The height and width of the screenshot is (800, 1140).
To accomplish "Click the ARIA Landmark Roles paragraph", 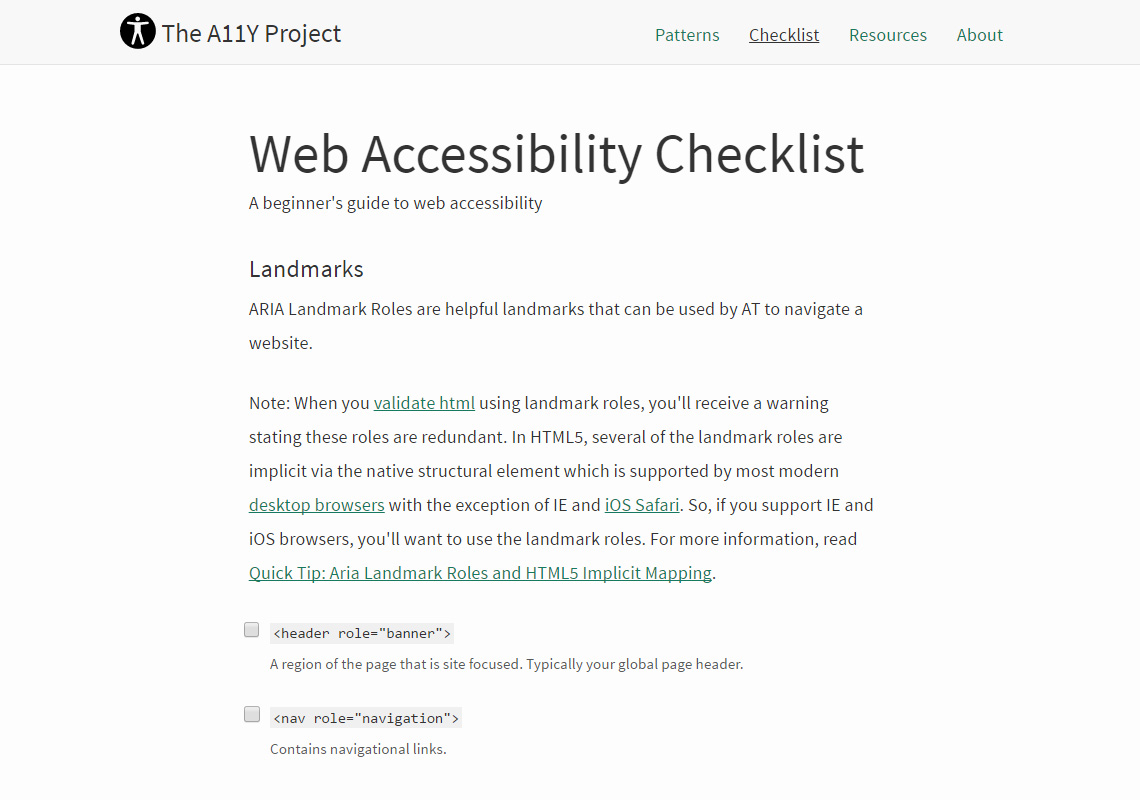I will [555, 309].
